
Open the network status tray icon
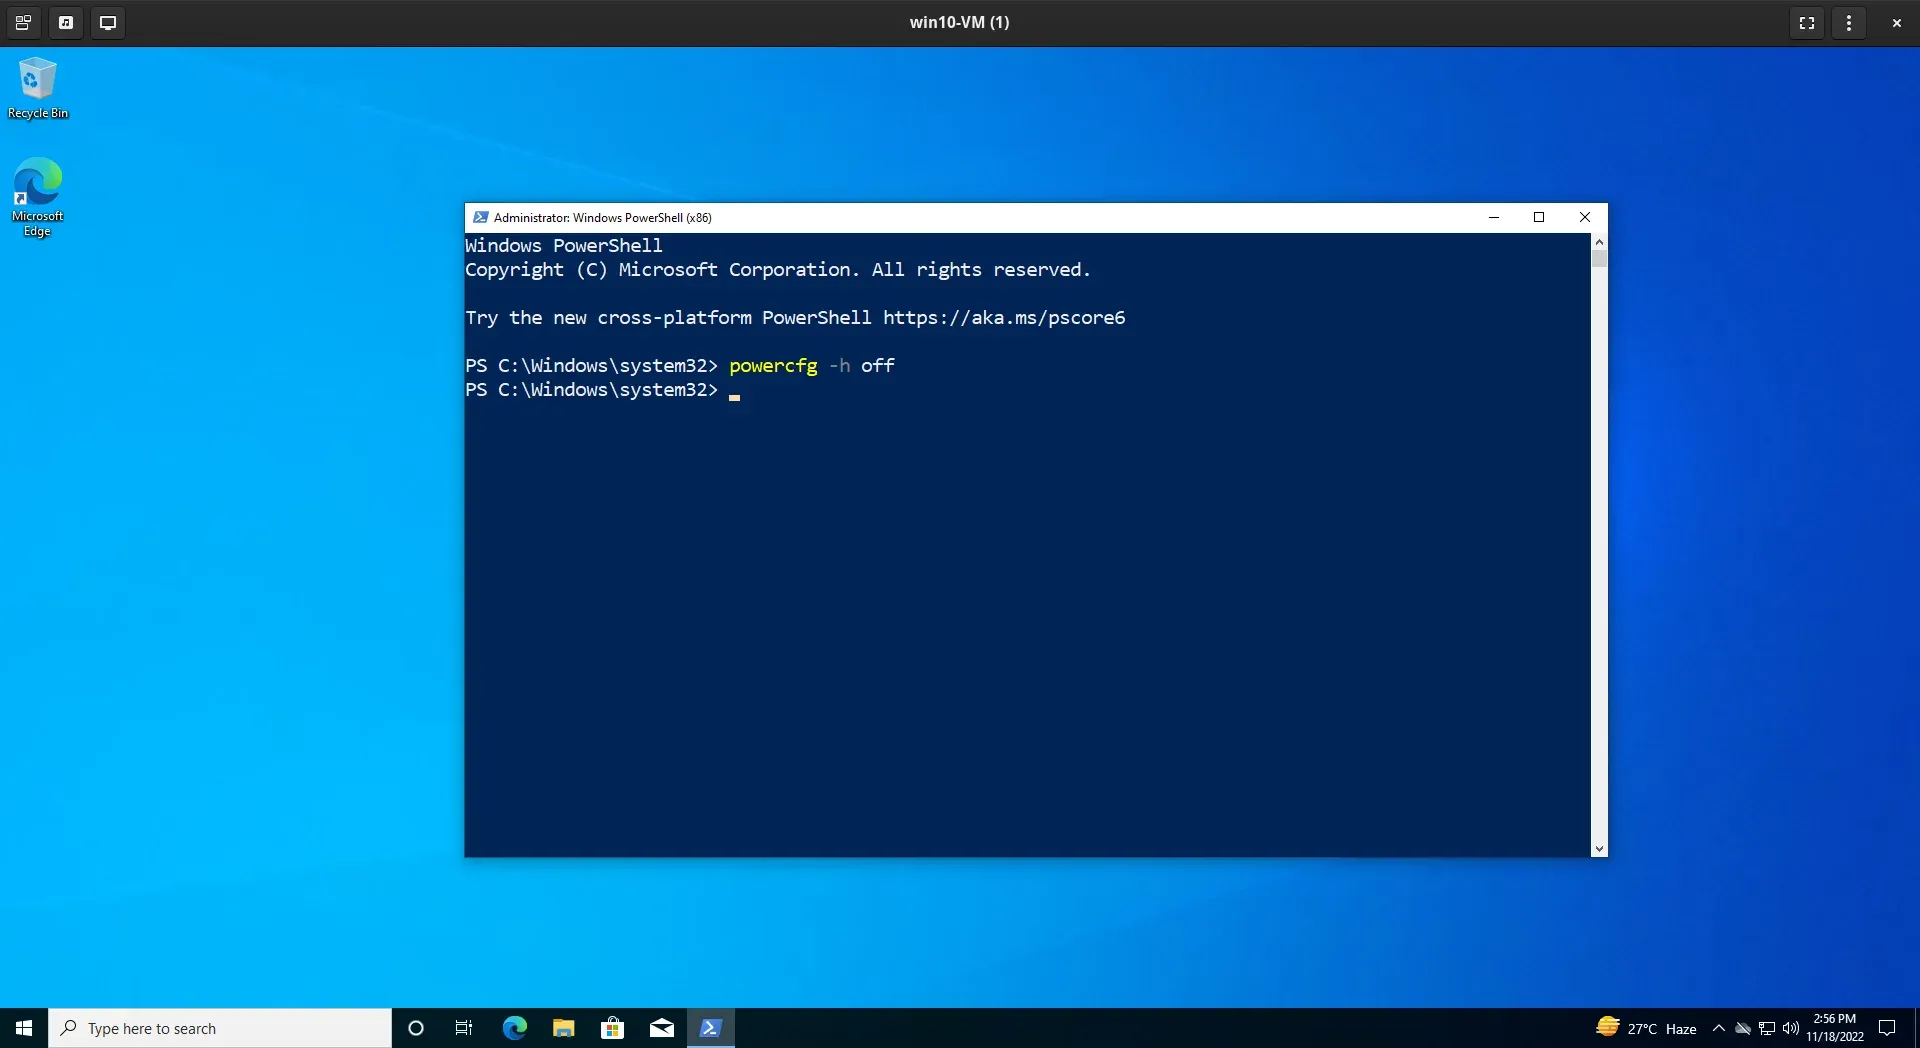click(1767, 1028)
